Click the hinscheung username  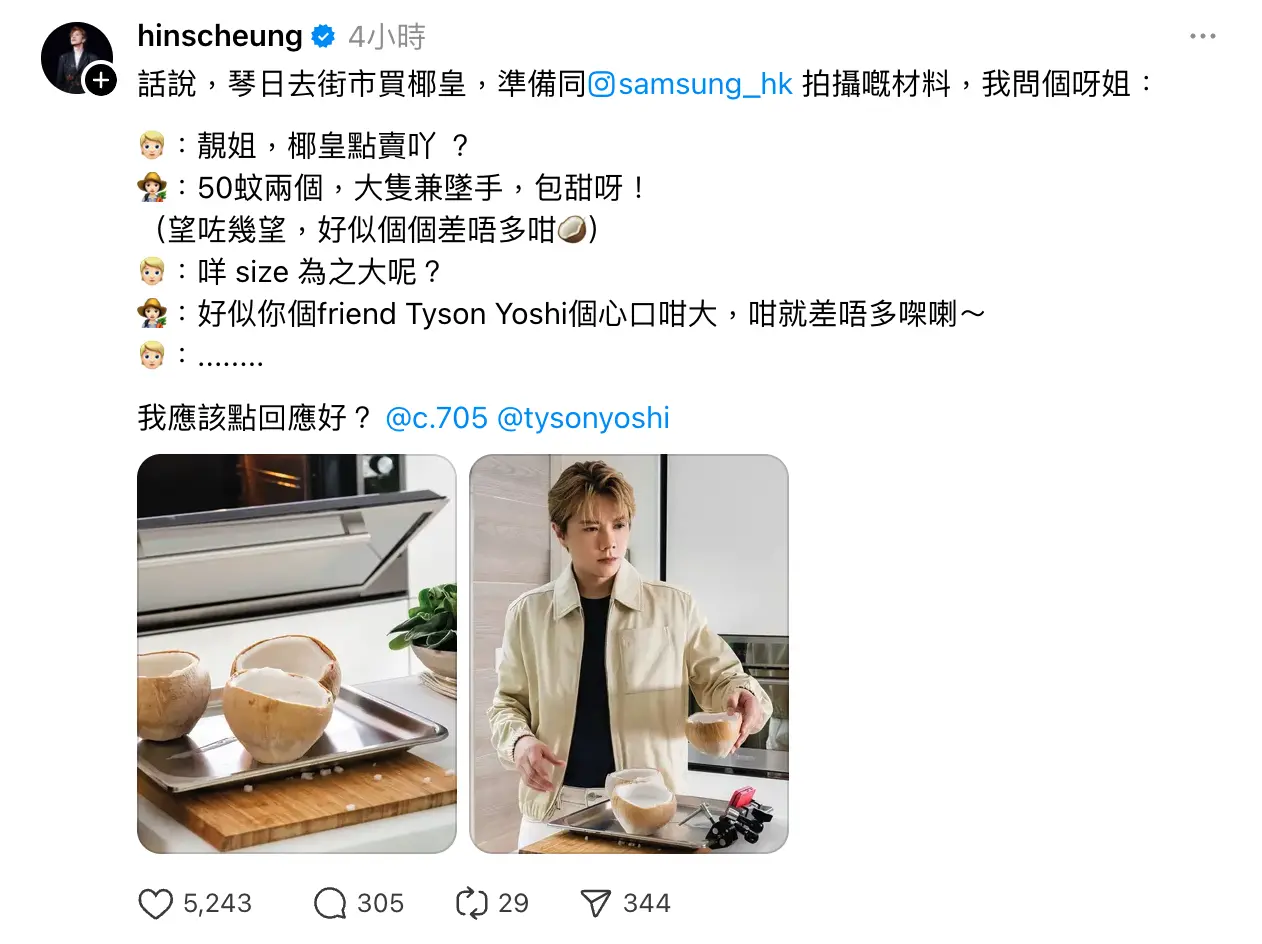coord(220,37)
